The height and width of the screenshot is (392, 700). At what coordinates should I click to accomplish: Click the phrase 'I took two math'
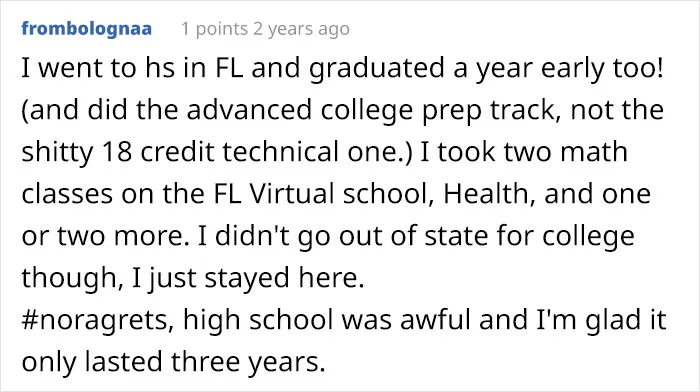click(x=524, y=152)
